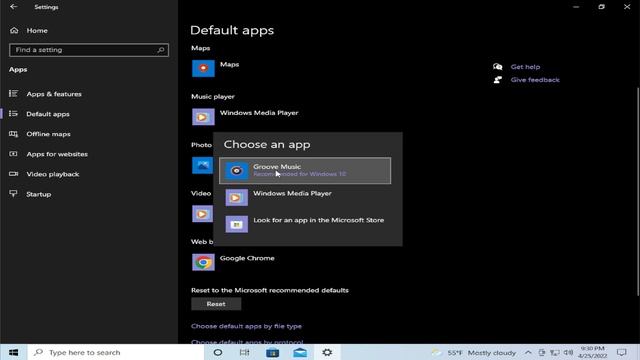Click the settings page vertical scrollbar
Viewport: 640px width, 360px height.
[638, 192]
